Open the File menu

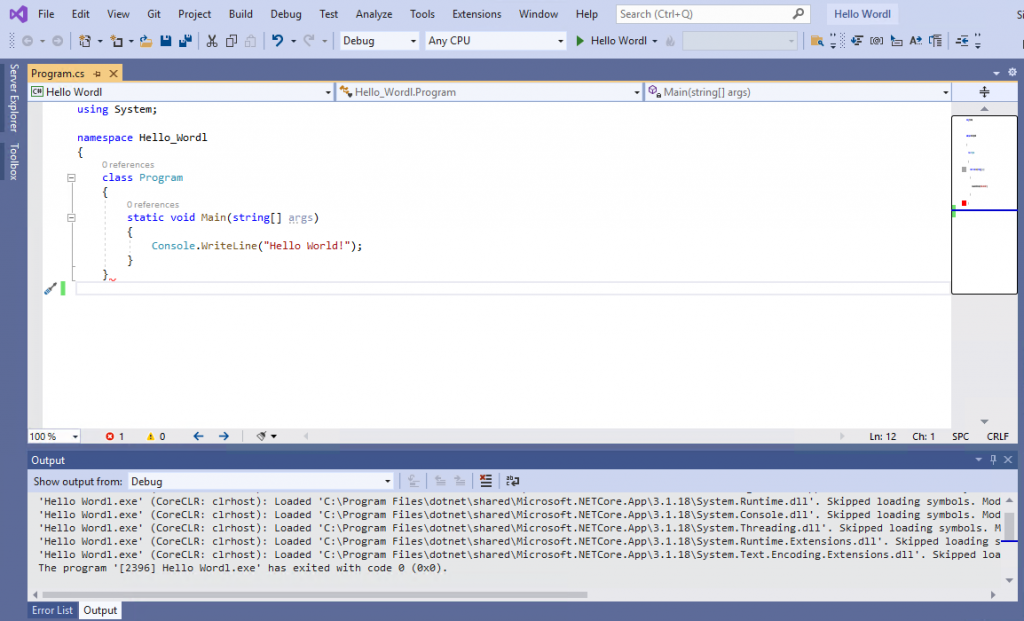(46, 14)
